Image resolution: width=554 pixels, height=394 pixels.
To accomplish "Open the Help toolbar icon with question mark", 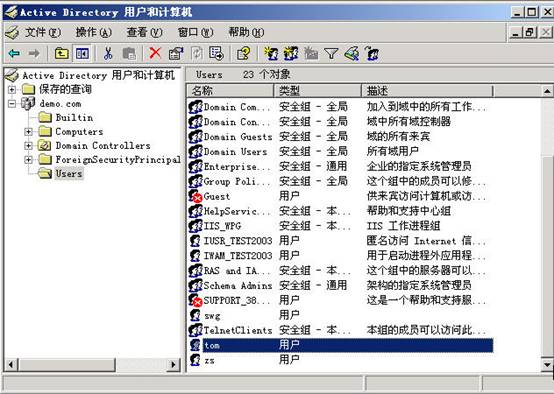I will pyautogui.click(x=243, y=54).
